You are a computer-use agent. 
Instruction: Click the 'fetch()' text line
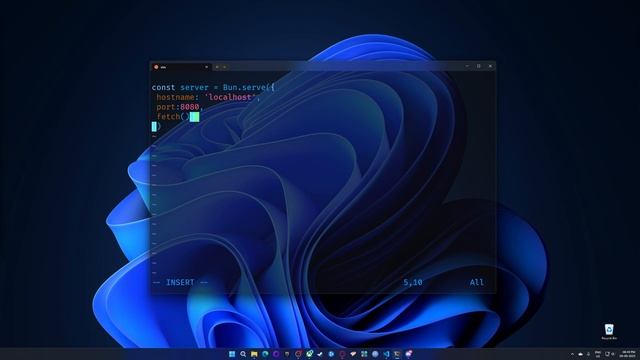click(173, 117)
